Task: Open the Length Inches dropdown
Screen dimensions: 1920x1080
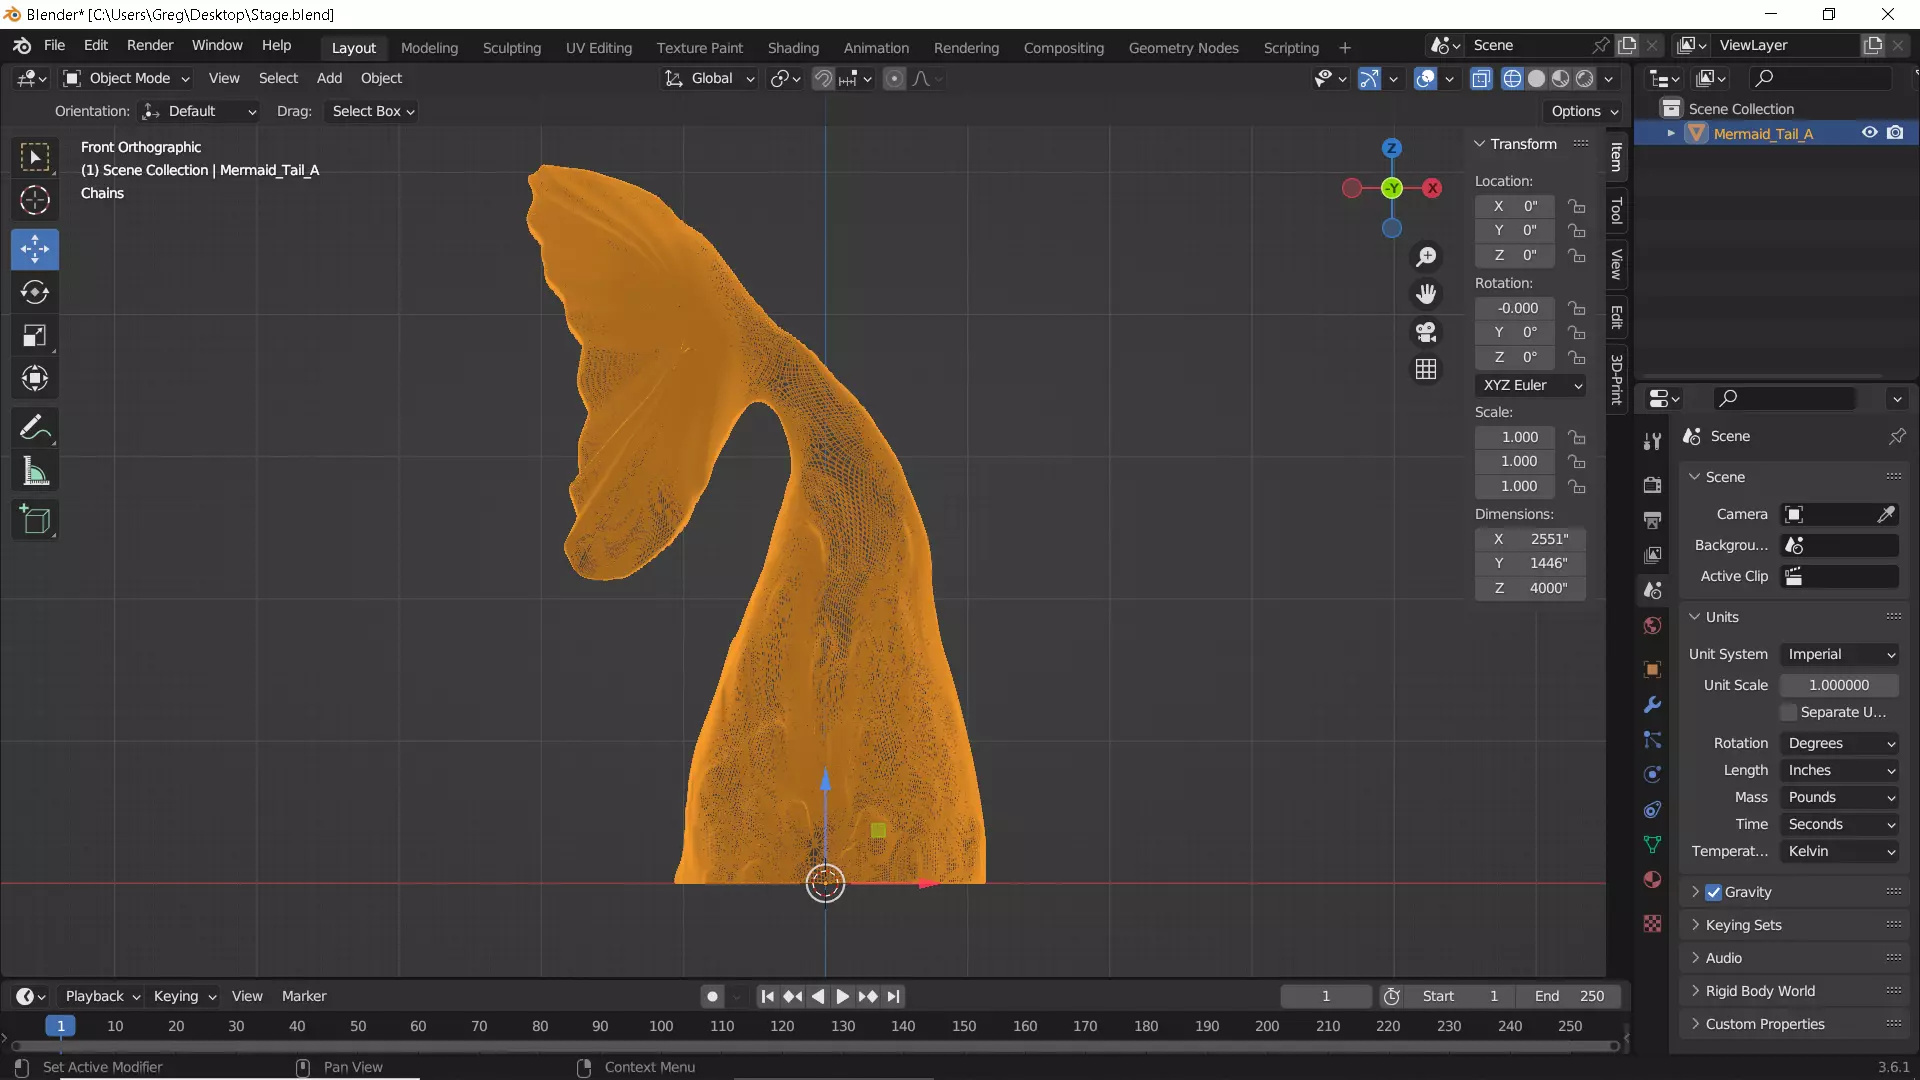Action: [1840, 770]
